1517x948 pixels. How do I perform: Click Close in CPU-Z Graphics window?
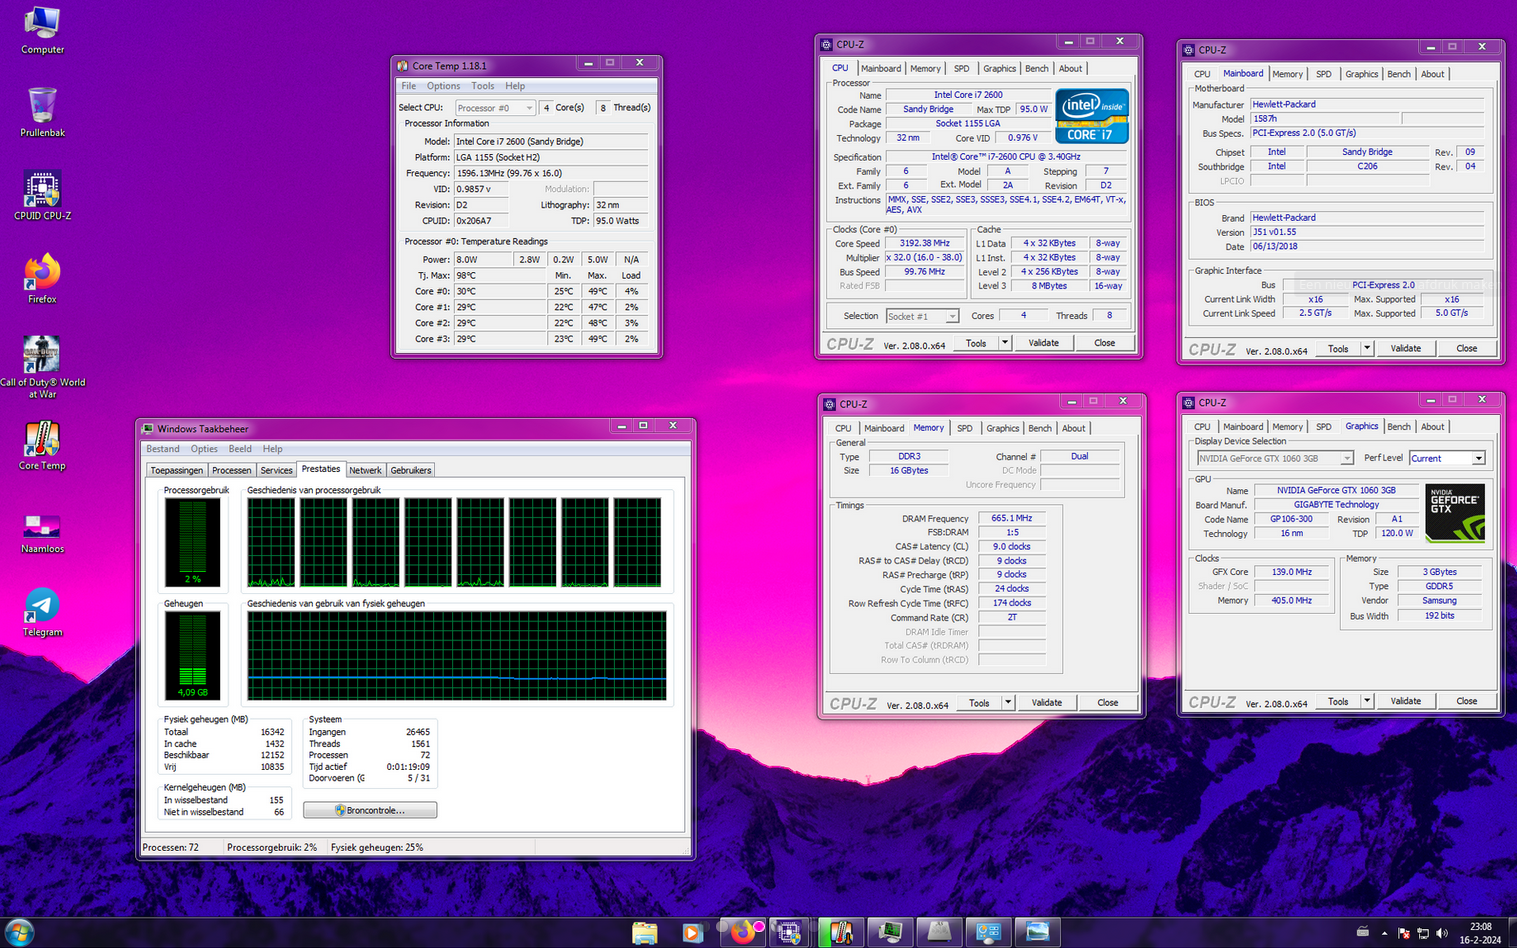1467,701
